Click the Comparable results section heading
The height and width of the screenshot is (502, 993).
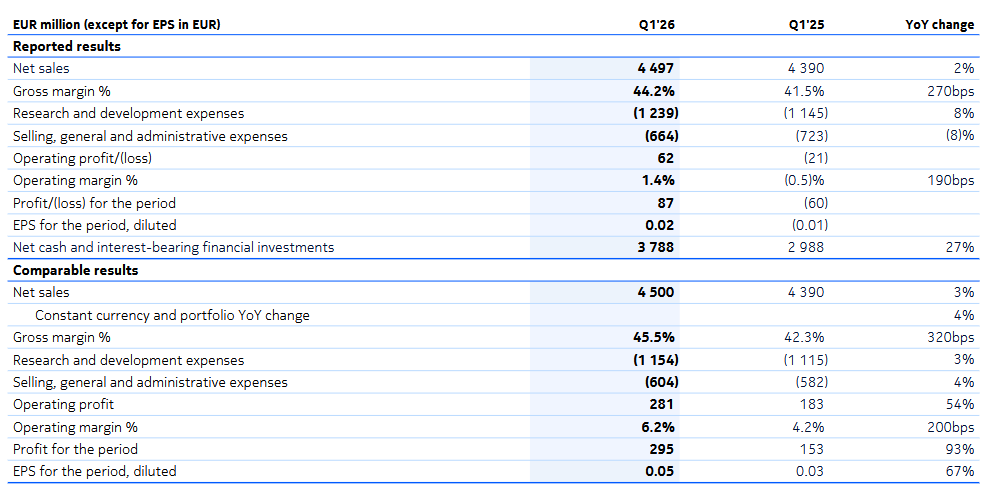click(x=75, y=270)
